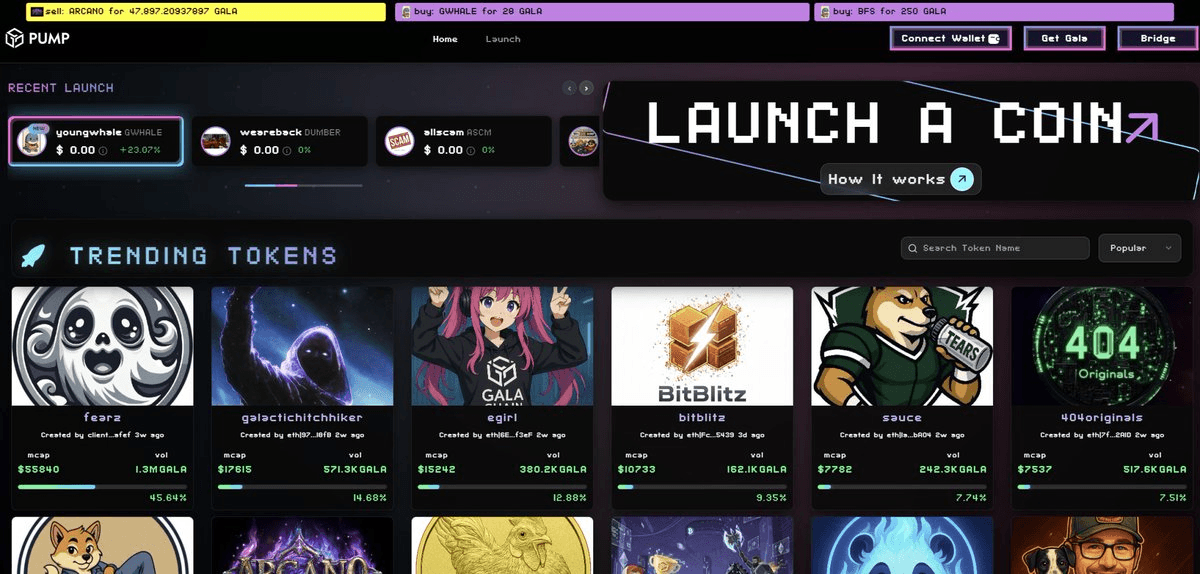Image resolution: width=1200 pixels, height=574 pixels.
Task: Click the purple arrow after LAUNCH A COIN
Action: click(1141, 127)
